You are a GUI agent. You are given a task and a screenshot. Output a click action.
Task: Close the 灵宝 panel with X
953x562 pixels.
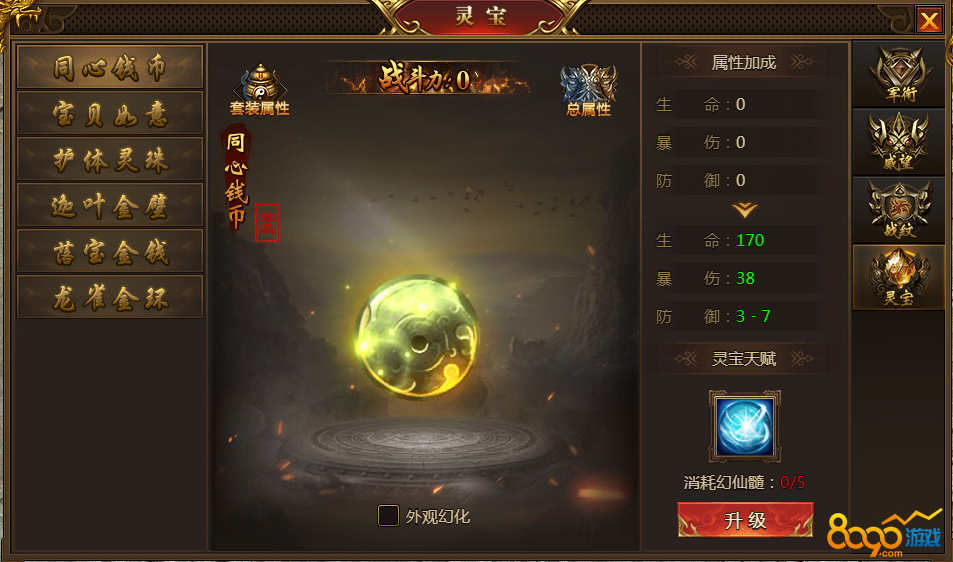tap(929, 21)
